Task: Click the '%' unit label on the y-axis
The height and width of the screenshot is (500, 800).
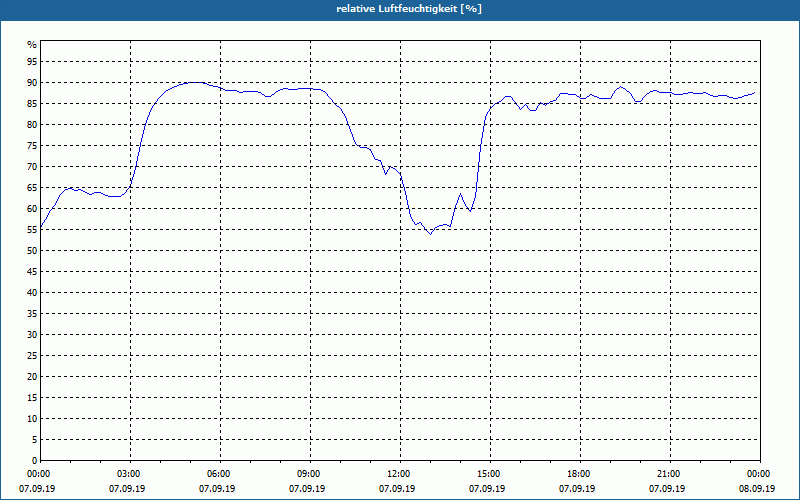Action: pyautogui.click(x=32, y=45)
